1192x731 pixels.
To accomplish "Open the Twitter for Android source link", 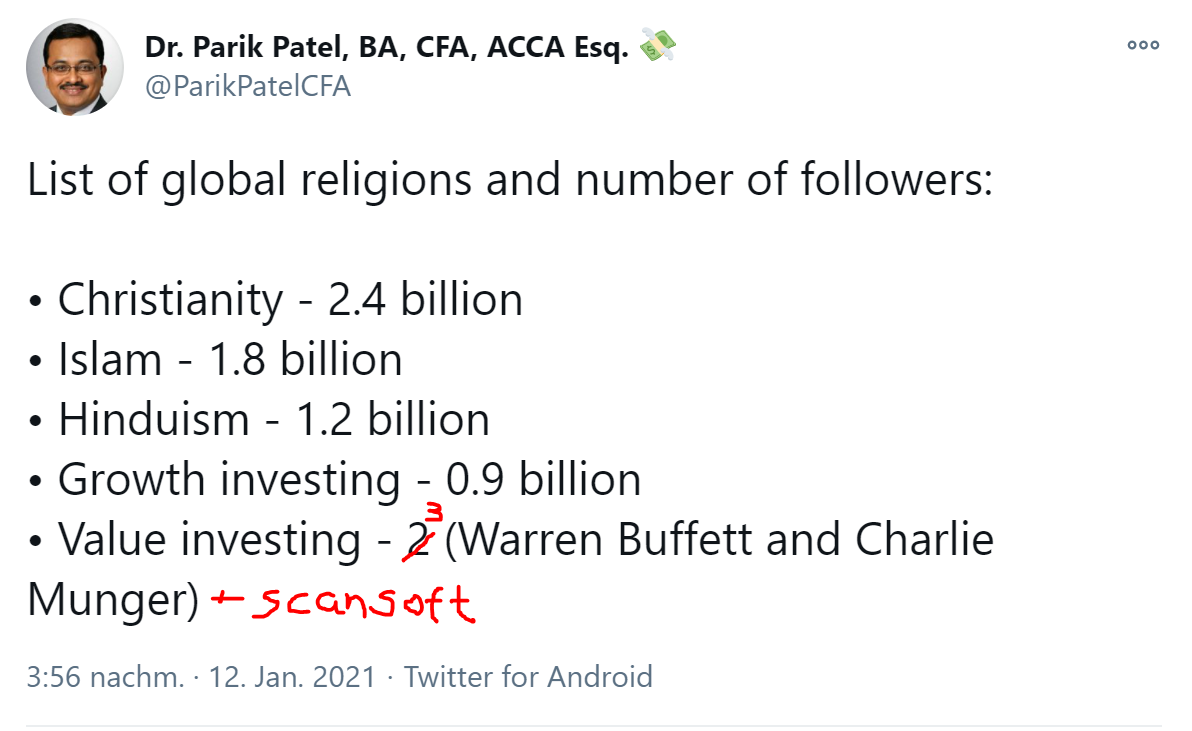I will point(528,677).
